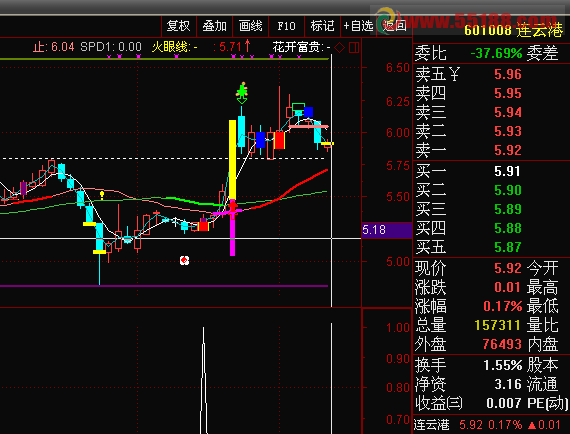Viewport: 570px width, 434px height.
Task: Click the tall yellow candlestick bar
Action: [232, 160]
